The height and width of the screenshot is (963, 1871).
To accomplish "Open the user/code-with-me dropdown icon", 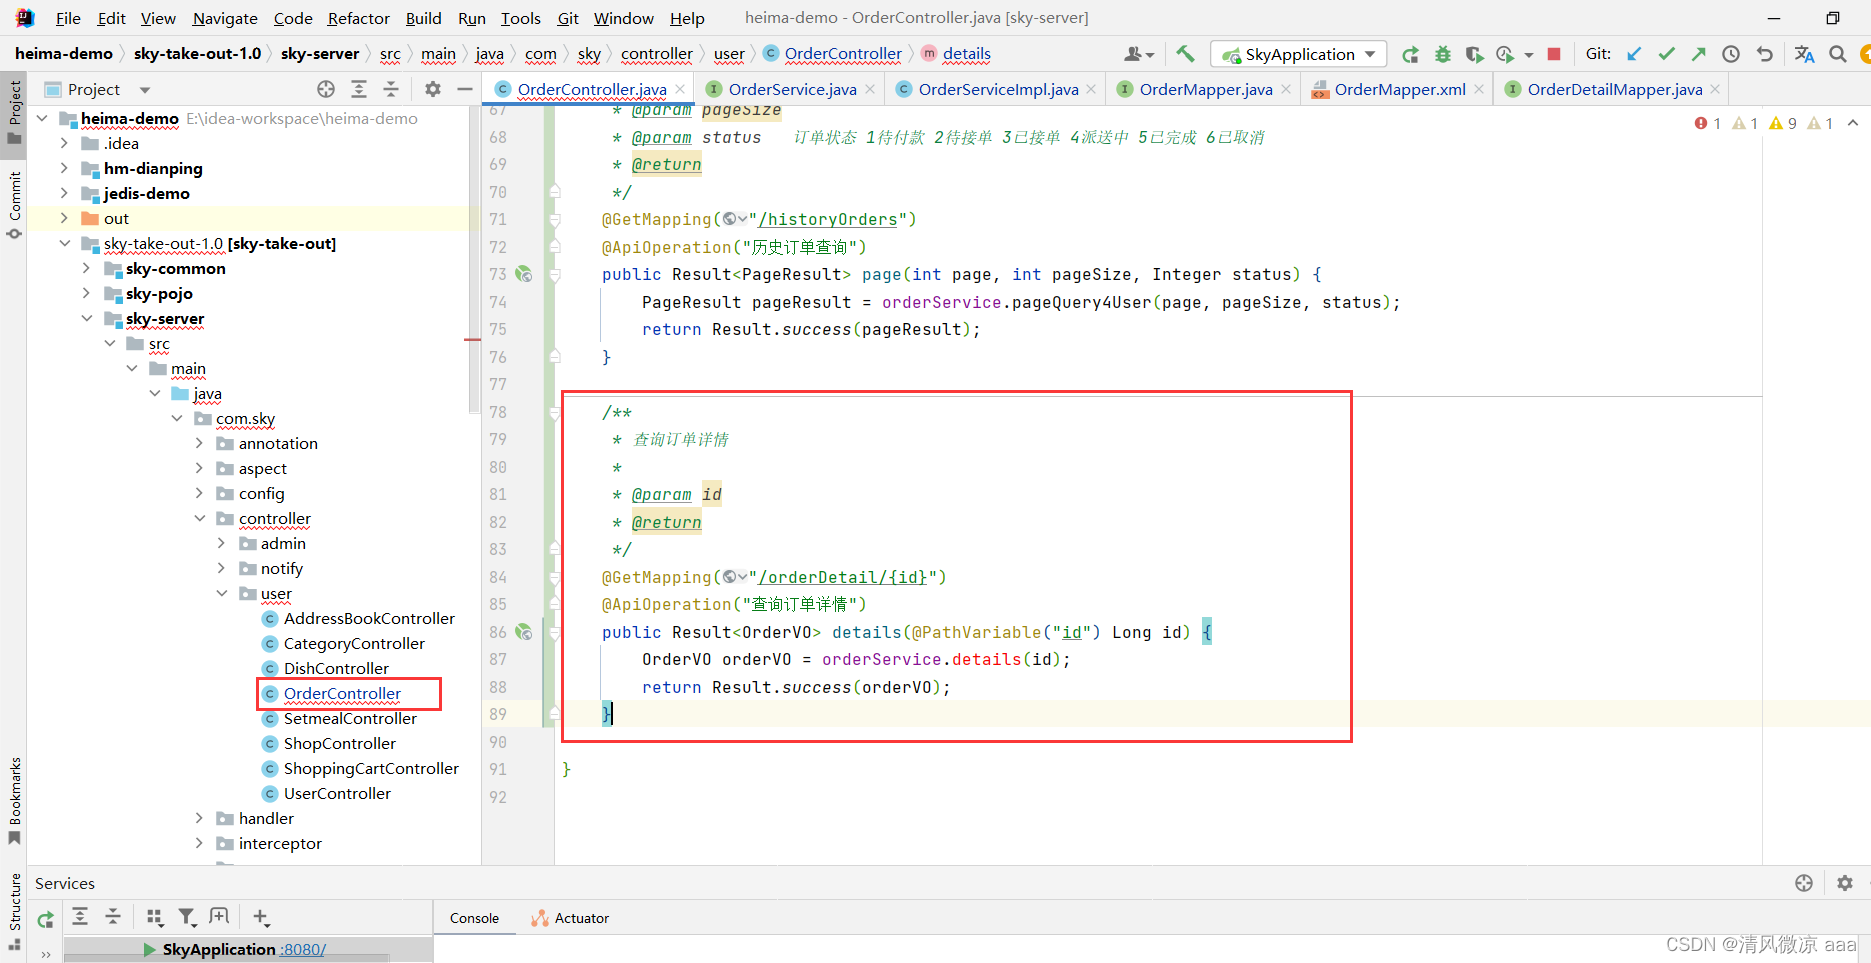I will [x=1139, y=54].
